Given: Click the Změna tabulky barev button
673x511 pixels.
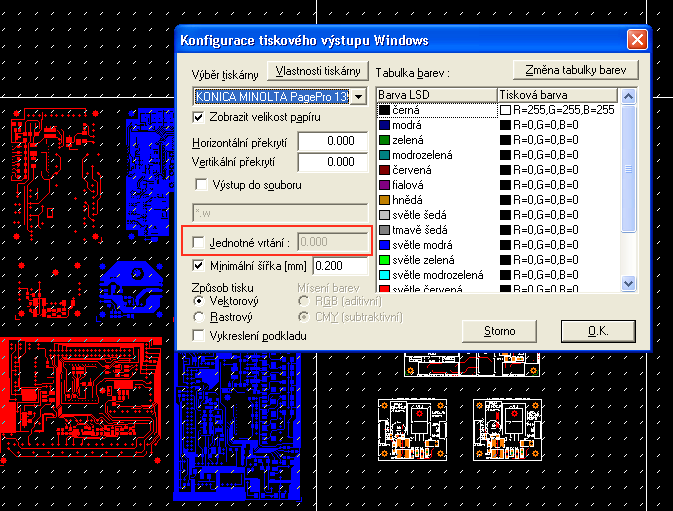Looking at the screenshot, I should pos(574,71).
